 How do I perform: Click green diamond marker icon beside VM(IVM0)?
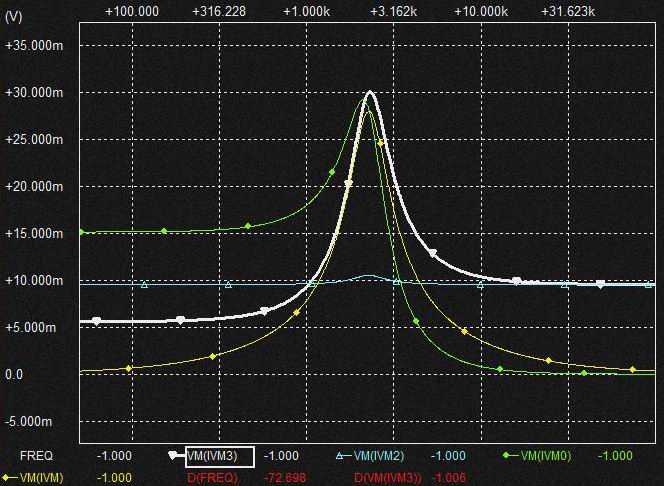tap(506, 456)
